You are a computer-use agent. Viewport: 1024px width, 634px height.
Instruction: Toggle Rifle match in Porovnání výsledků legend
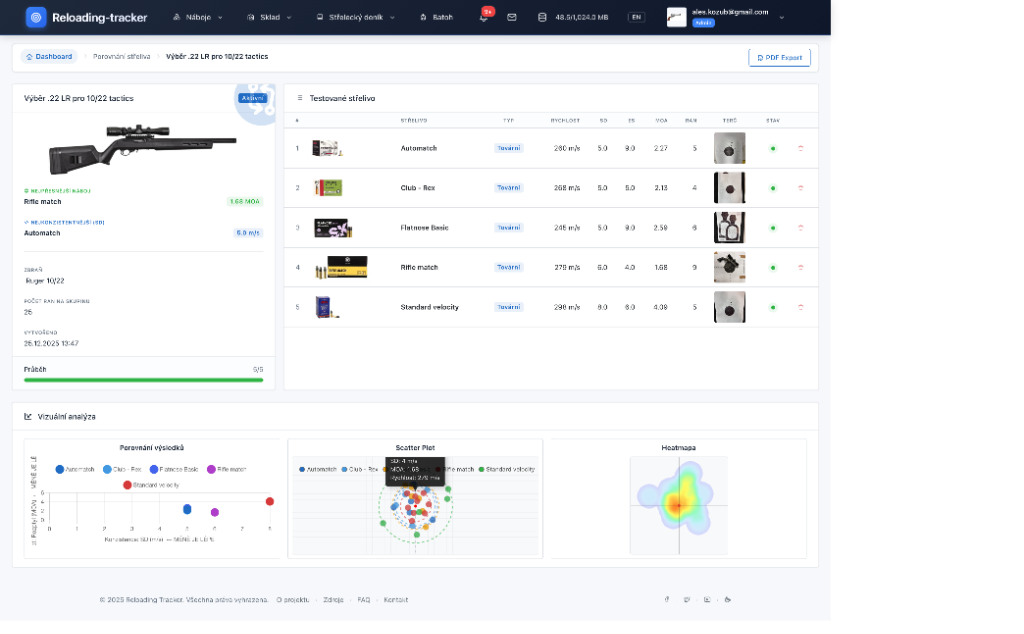[226, 469]
